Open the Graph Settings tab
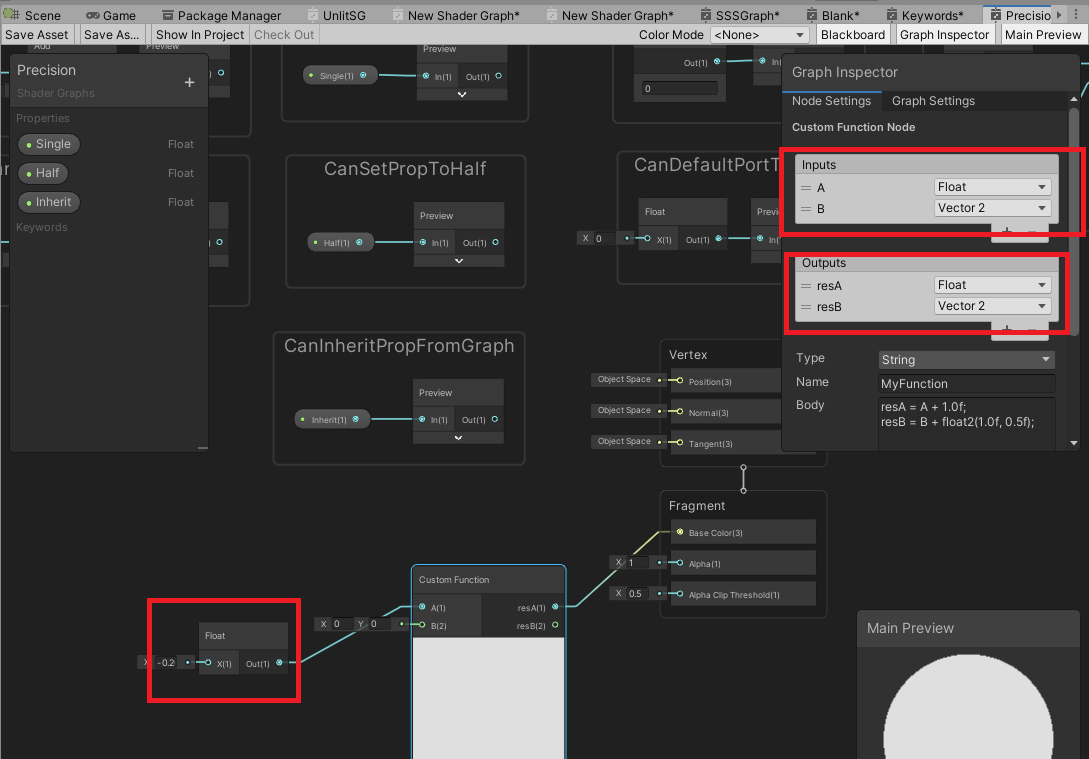1089x759 pixels. tap(933, 101)
